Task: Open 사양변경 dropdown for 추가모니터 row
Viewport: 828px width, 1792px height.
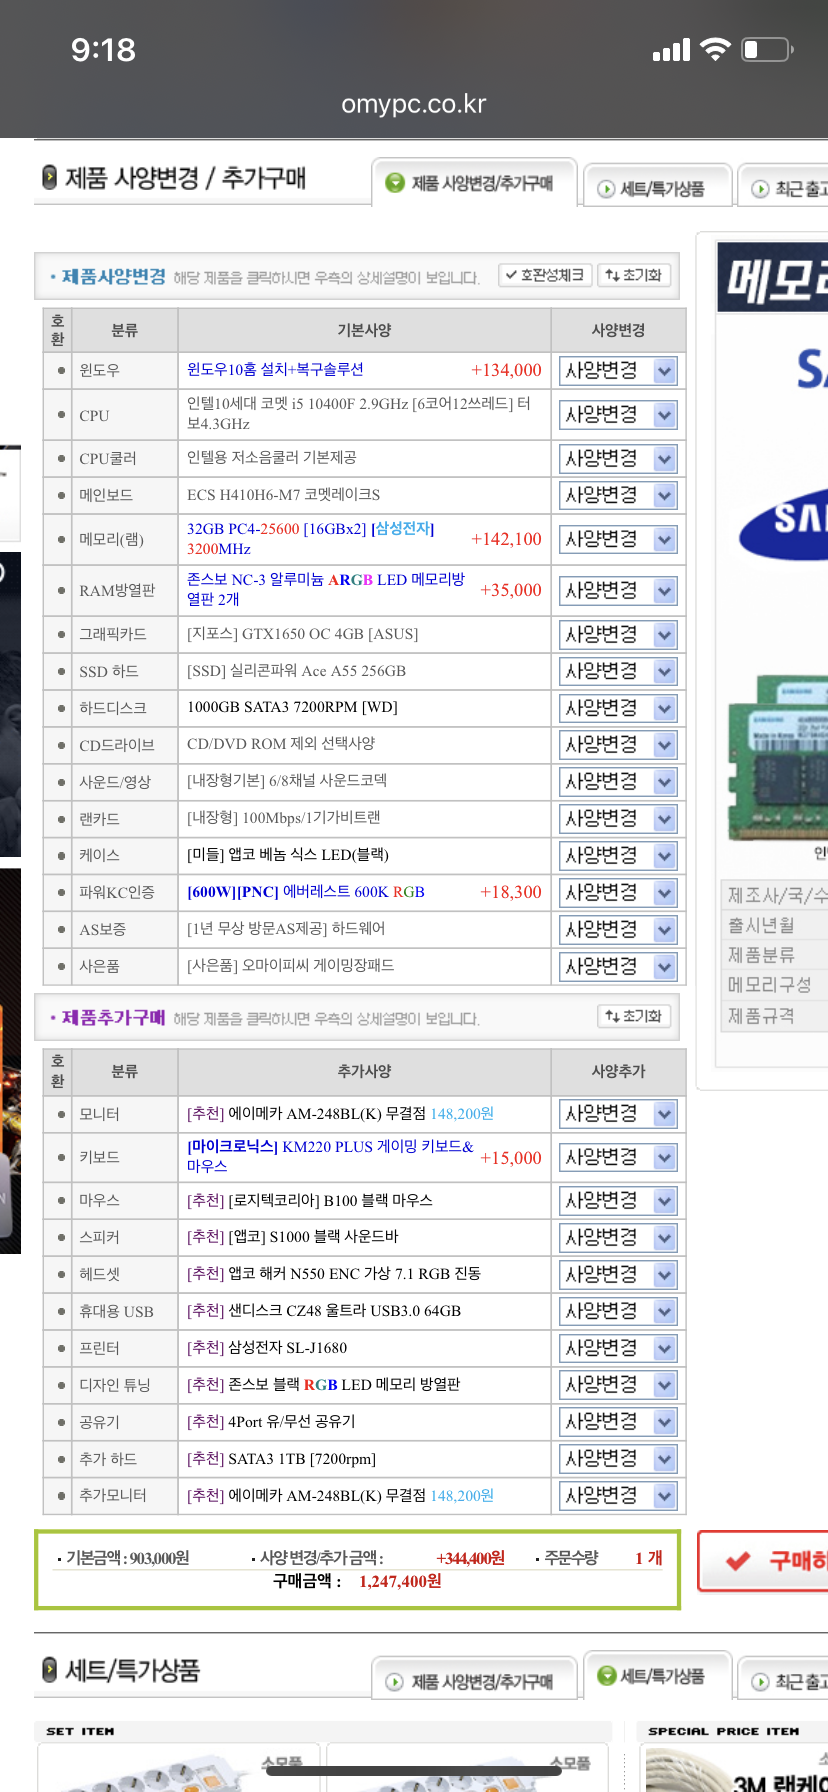Action: point(618,1496)
